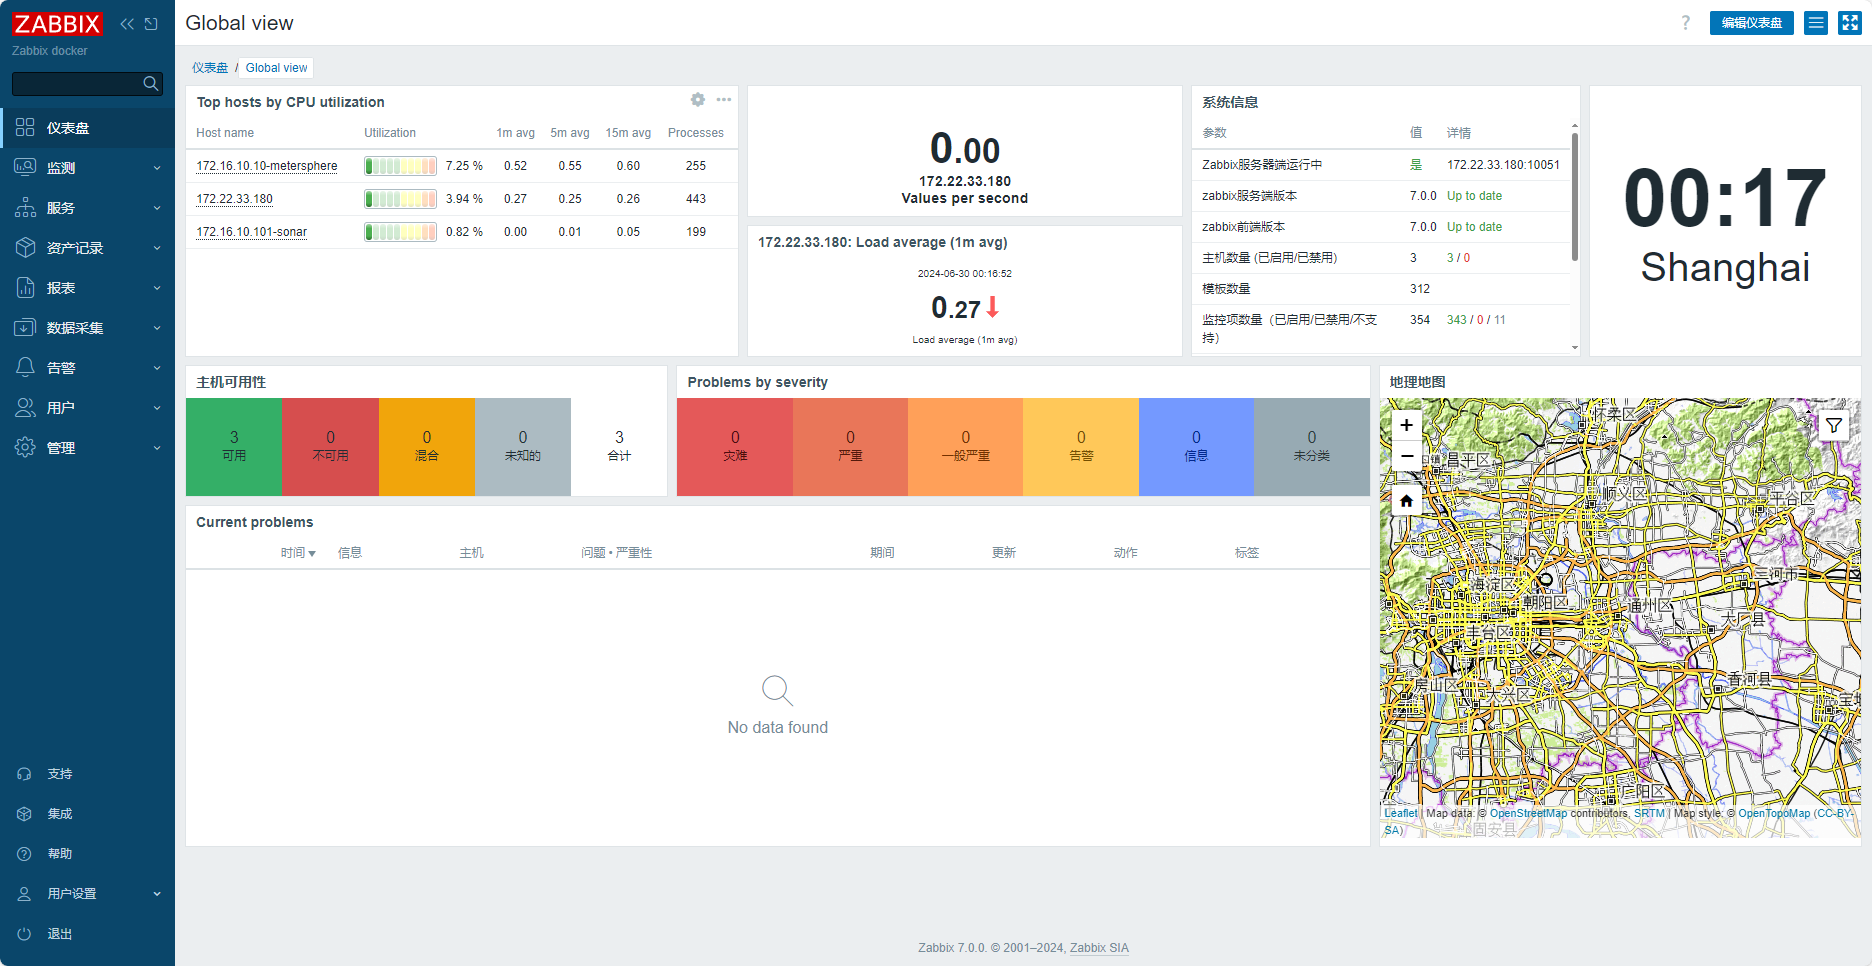
Task: Open the 报表 reports icon
Action: tap(24, 287)
